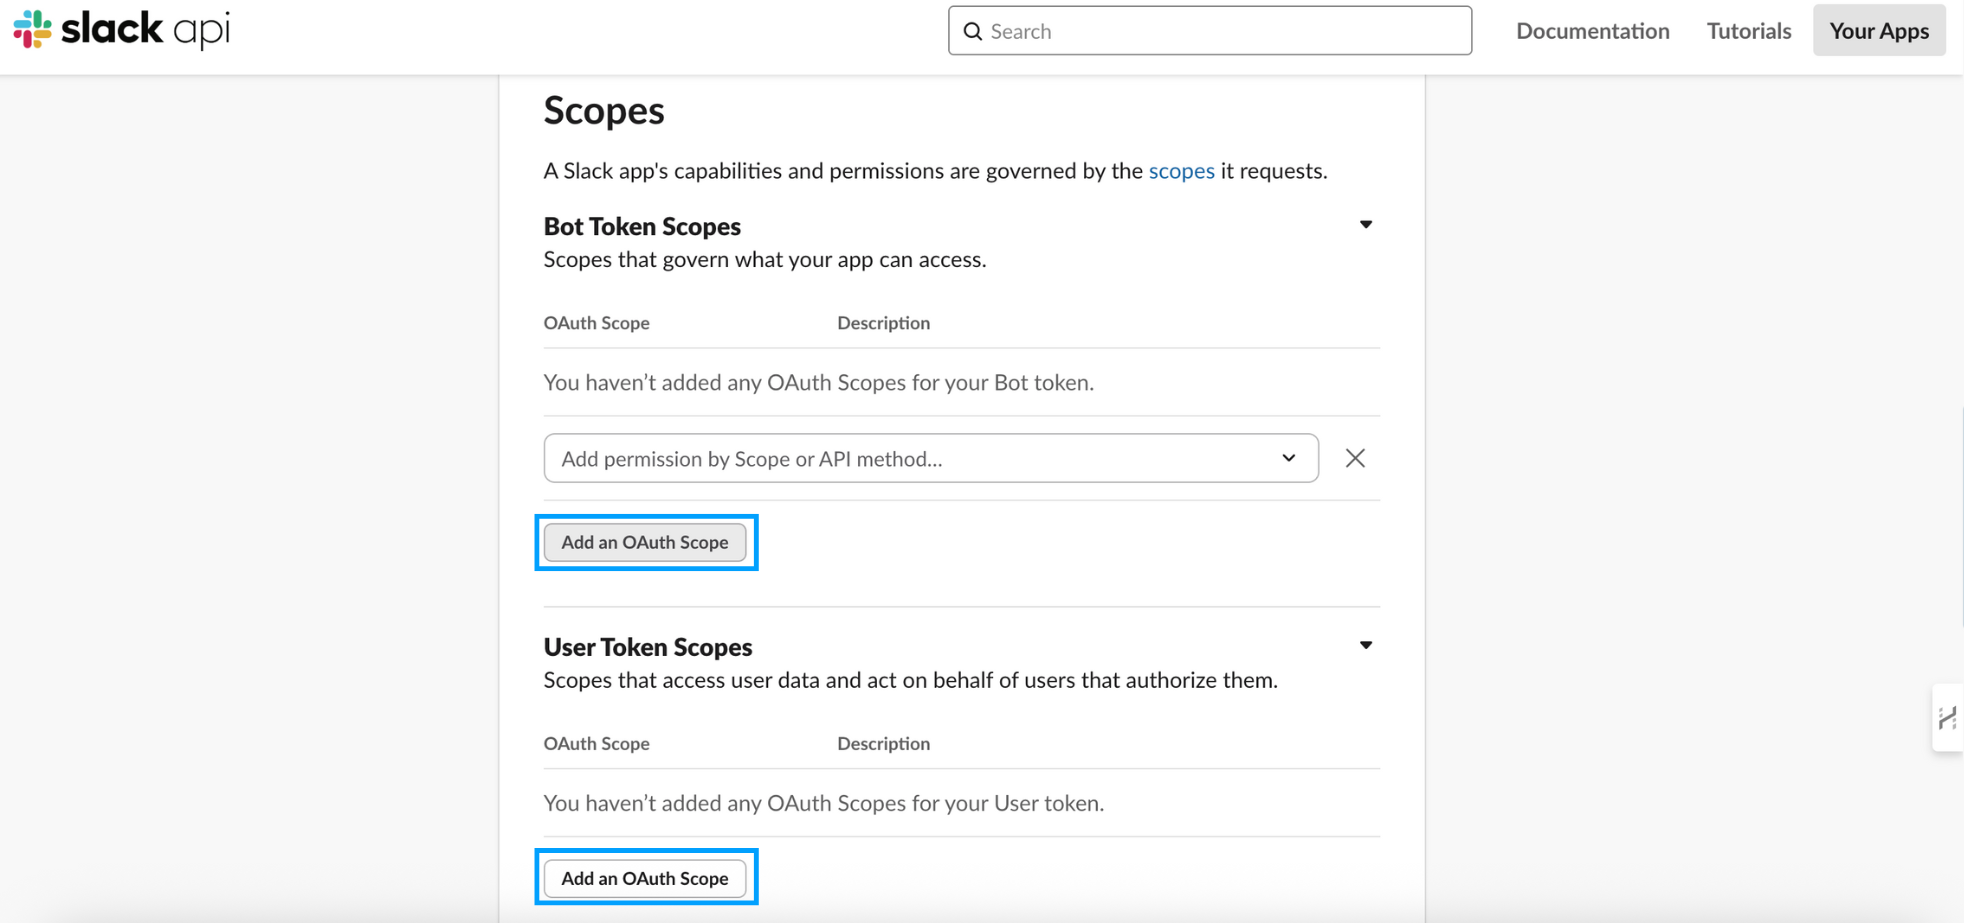This screenshot has height=923, width=1964.
Task: Click the main Scopes page title
Action: point(603,111)
